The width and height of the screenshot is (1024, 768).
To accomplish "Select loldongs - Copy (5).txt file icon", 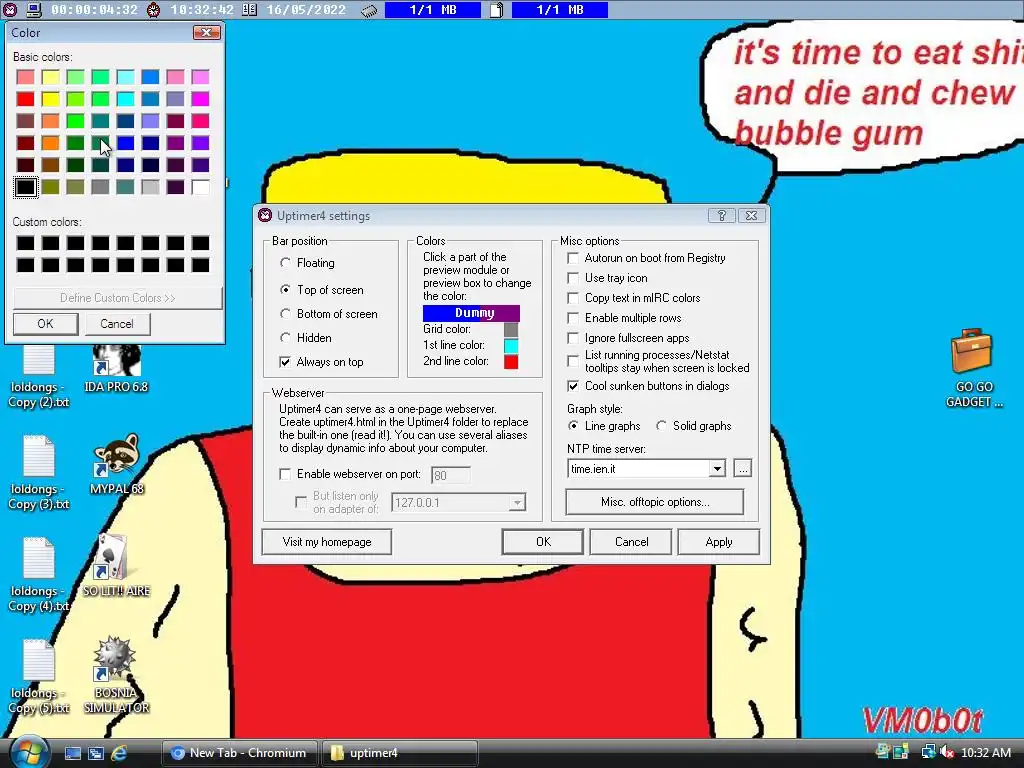I will pyautogui.click(x=39, y=676).
